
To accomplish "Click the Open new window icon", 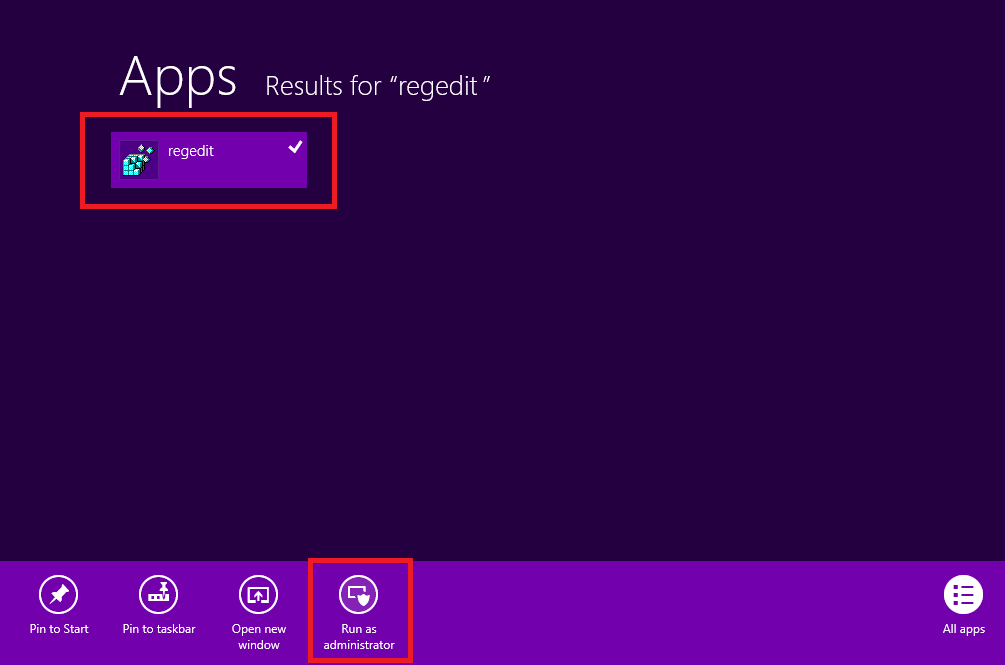I will click(258, 595).
